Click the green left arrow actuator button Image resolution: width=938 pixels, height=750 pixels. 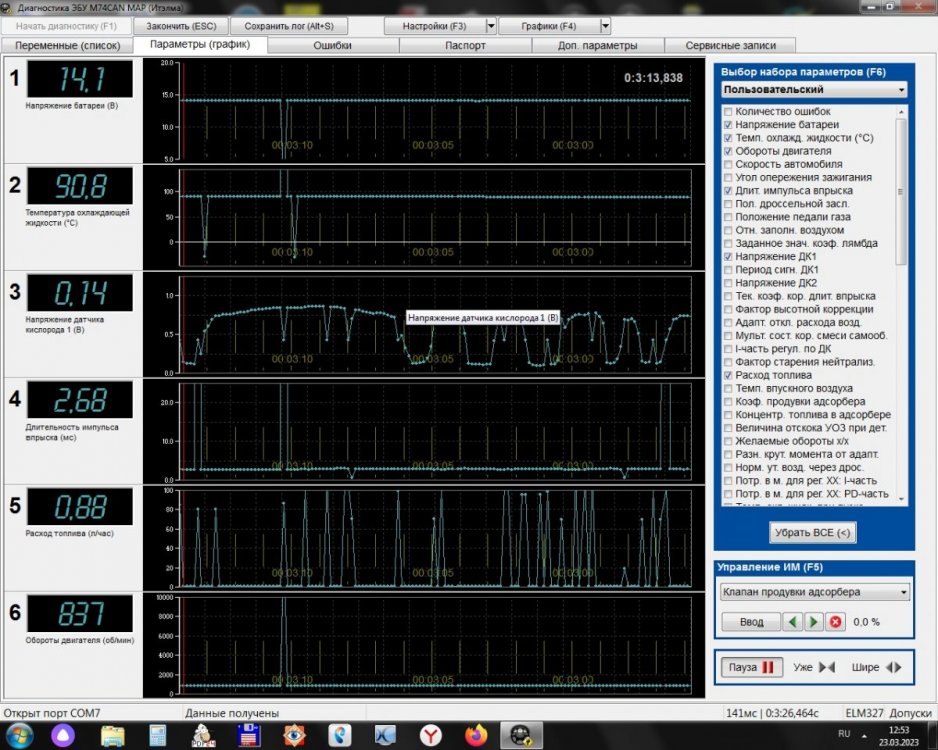pyautogui.click(x=792, y=622)
